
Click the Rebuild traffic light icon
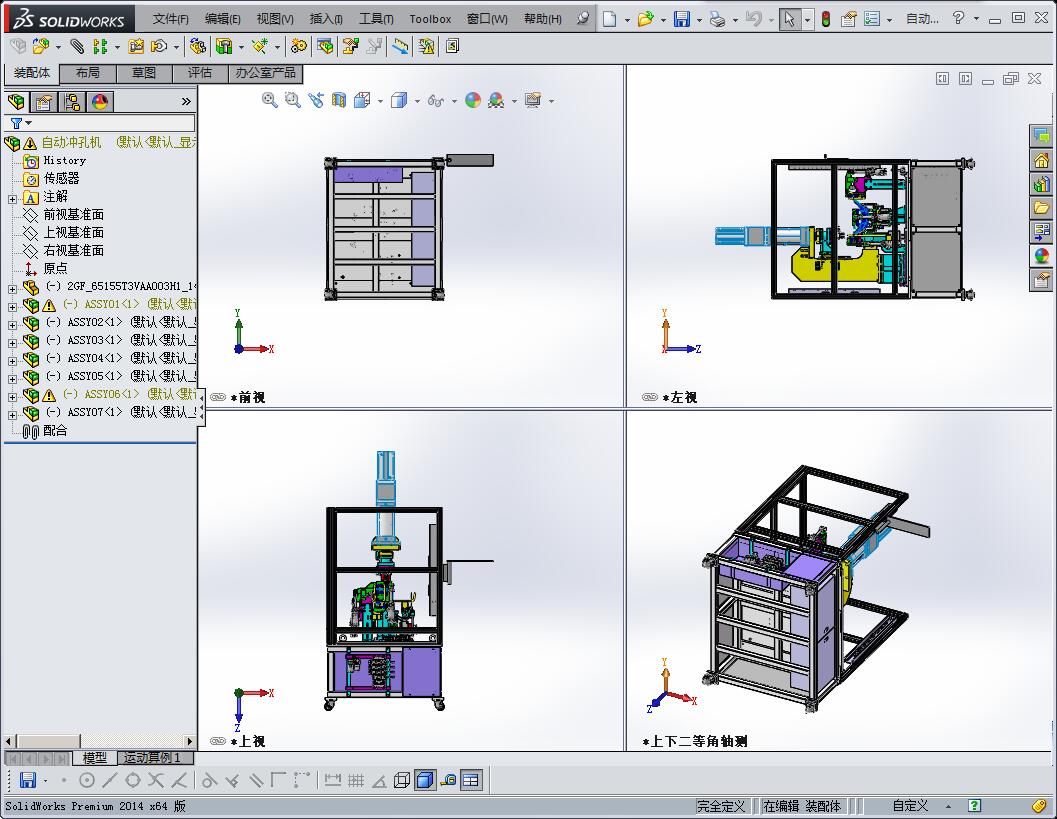(x=826, y=19)
